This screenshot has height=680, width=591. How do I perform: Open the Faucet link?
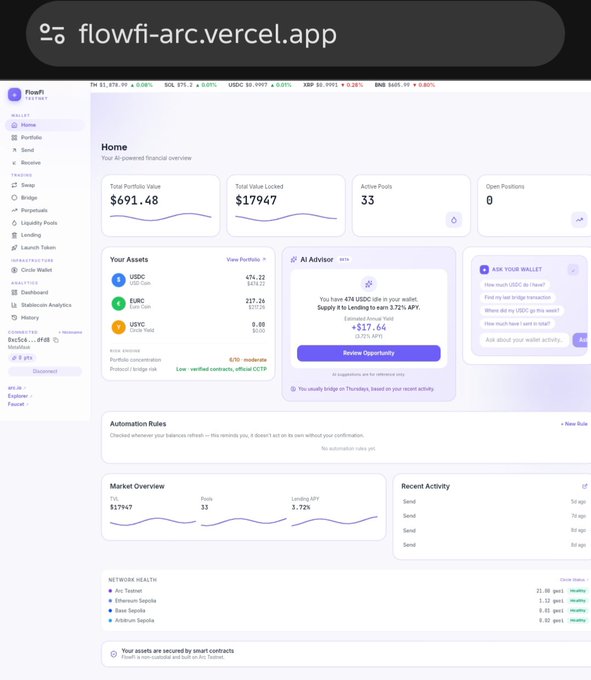[x=18, y=404]
